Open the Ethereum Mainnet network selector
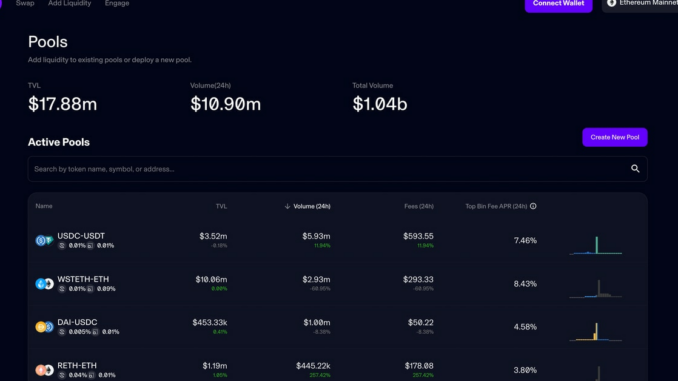 coord(640,4)
